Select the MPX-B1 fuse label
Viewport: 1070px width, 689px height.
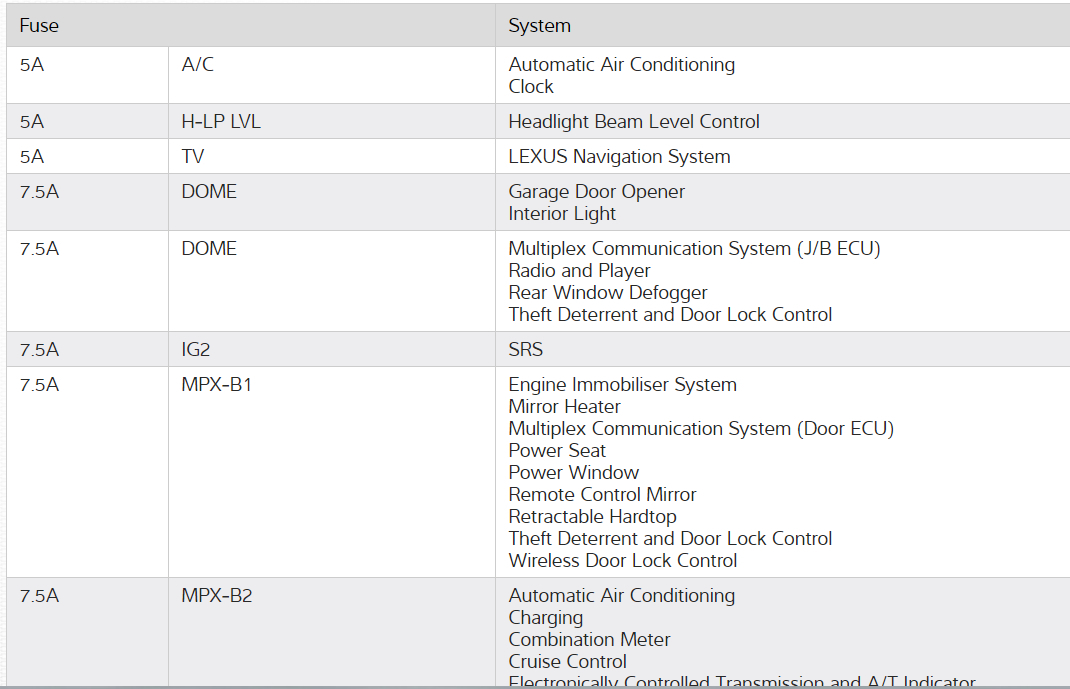[217, 385]
